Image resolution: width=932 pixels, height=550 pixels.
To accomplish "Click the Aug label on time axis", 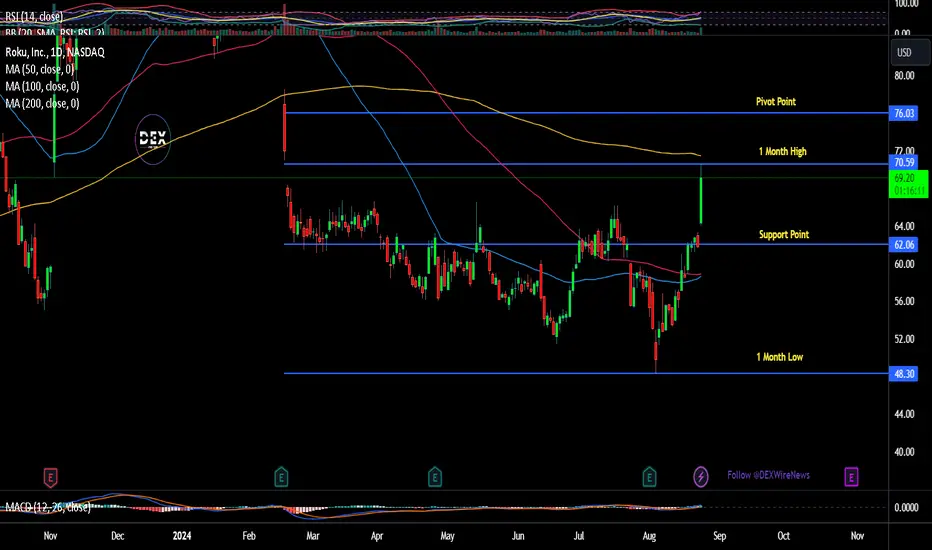I will click(x=649, y=536).
